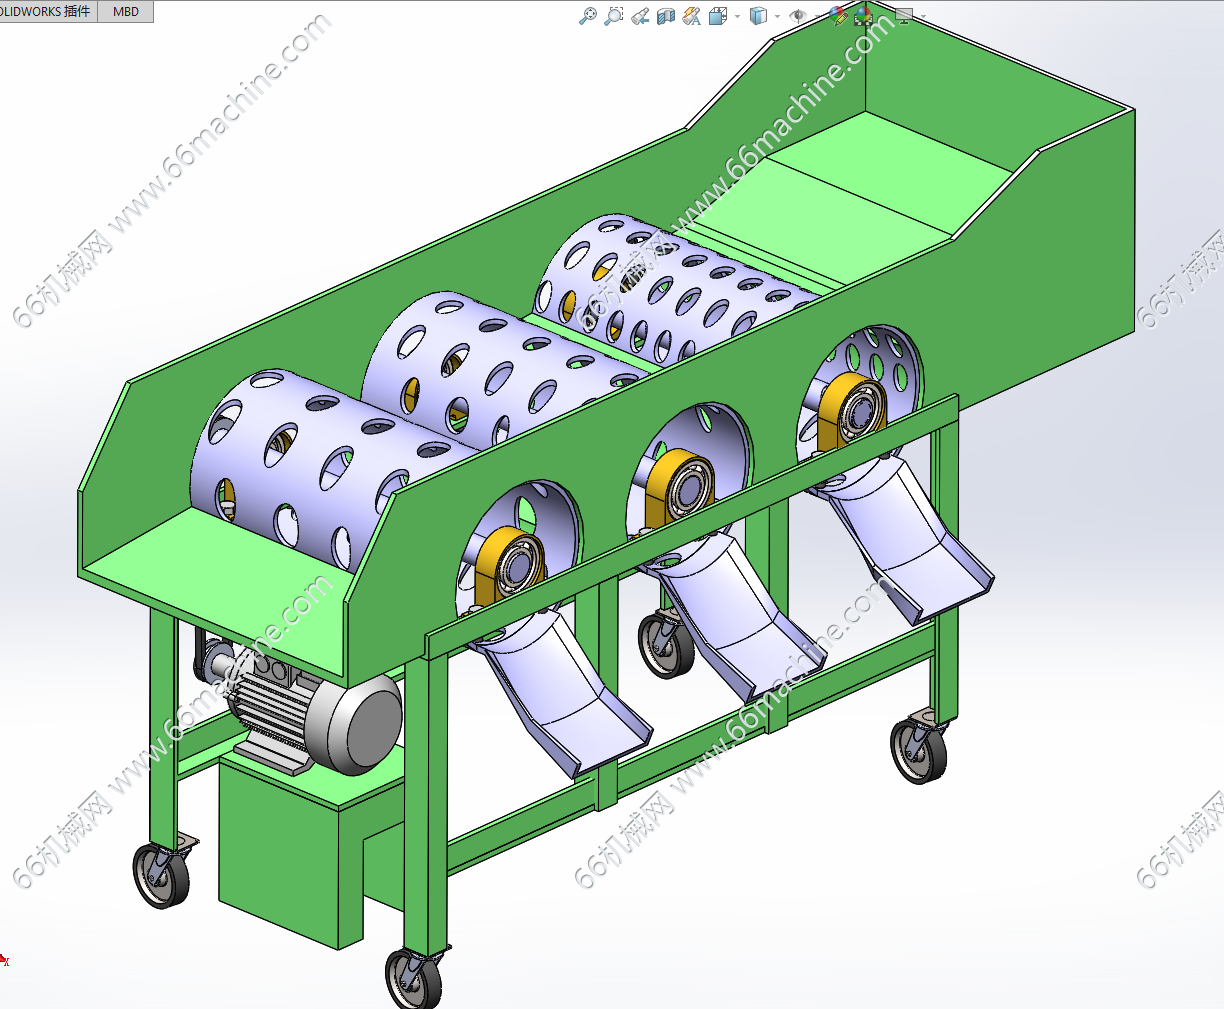Open the View Settings monitor icon
This screenshot has height=1009, width=1224.
coord(904,15)
